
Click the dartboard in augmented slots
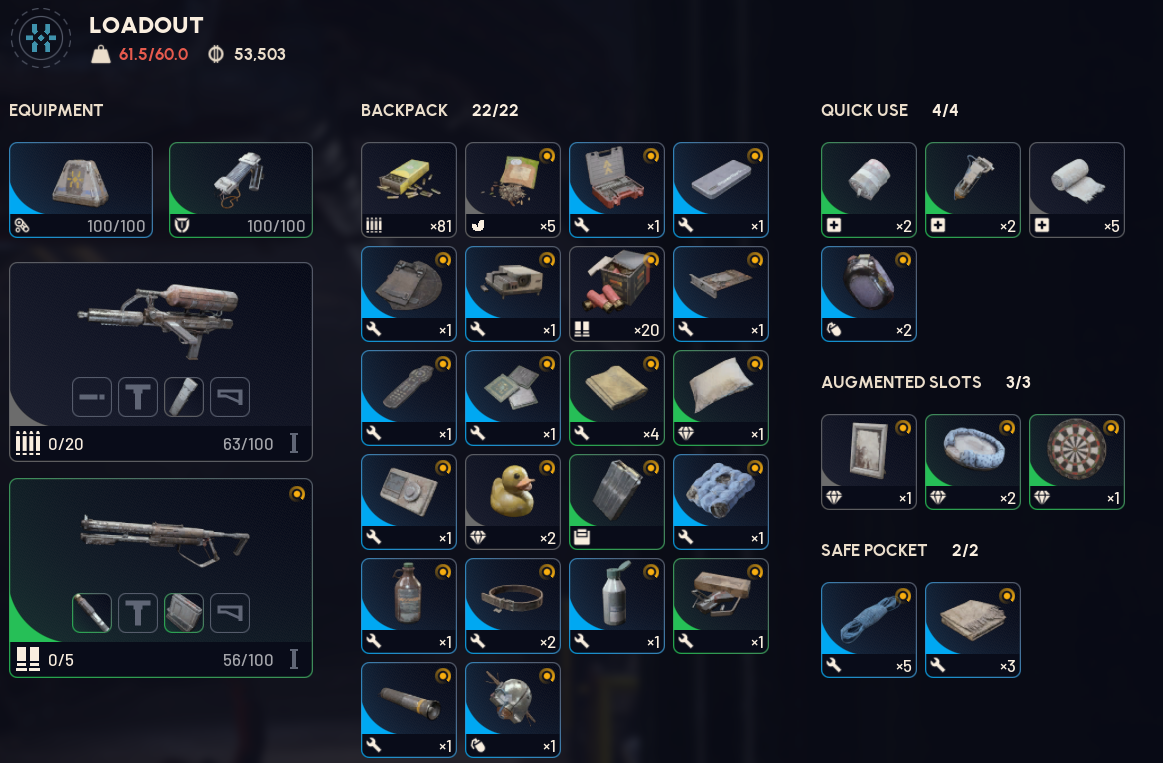point(1076,462)
